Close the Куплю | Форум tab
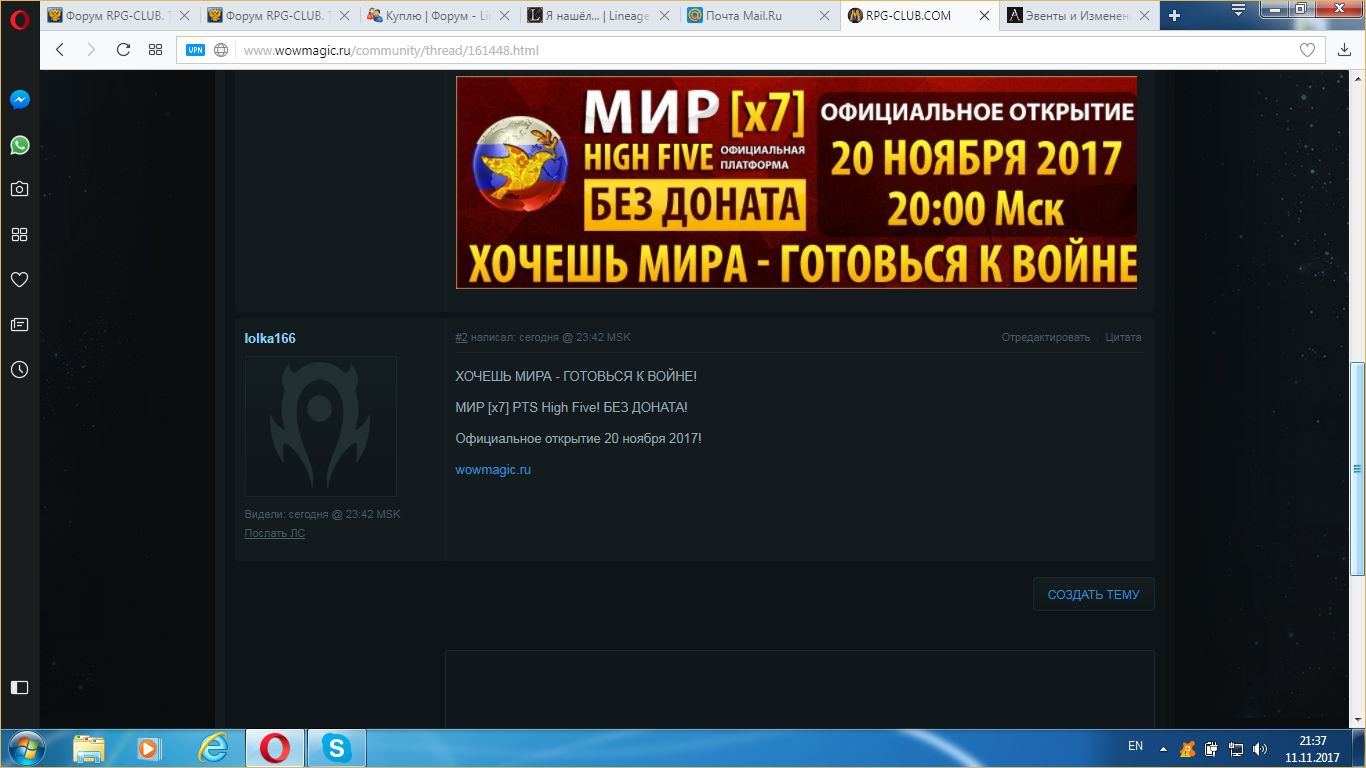The image size is (1366, 768). point(504,16)
